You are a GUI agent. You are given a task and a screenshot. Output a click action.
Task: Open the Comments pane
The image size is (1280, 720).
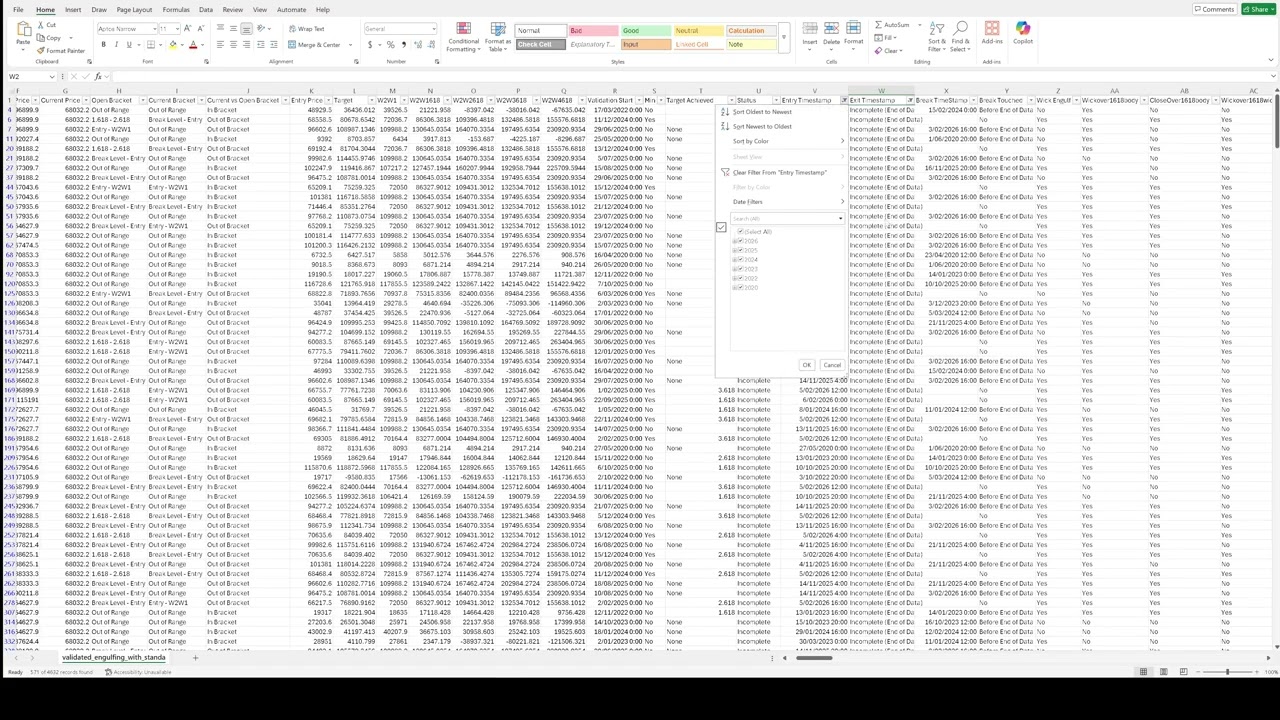(x=1214, y=10)
